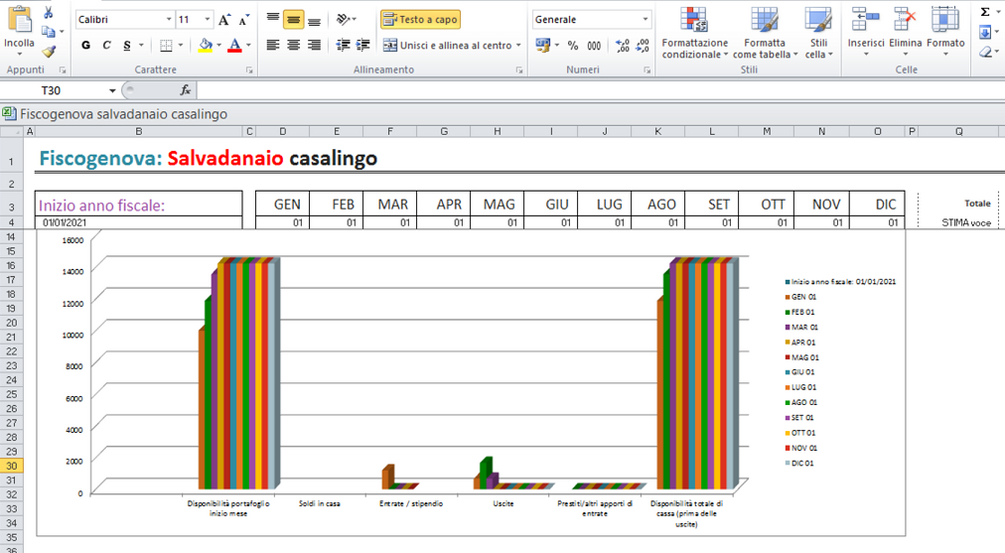Screen dimensions: 1005x553
Task: Center cell text horizontally
Action: coord(294,45)
